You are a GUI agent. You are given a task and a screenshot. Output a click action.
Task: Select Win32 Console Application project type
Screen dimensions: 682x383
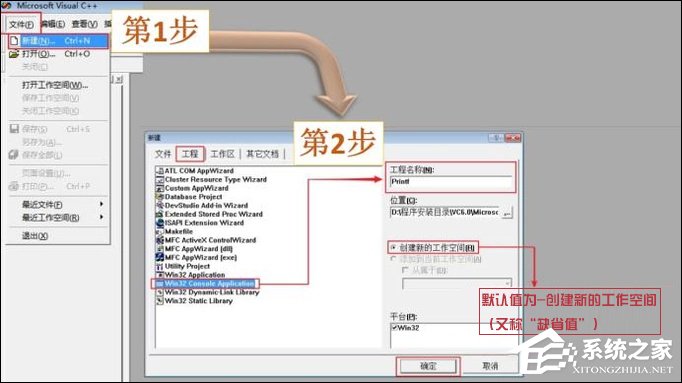pyautogui.click(x=209, y=283)
